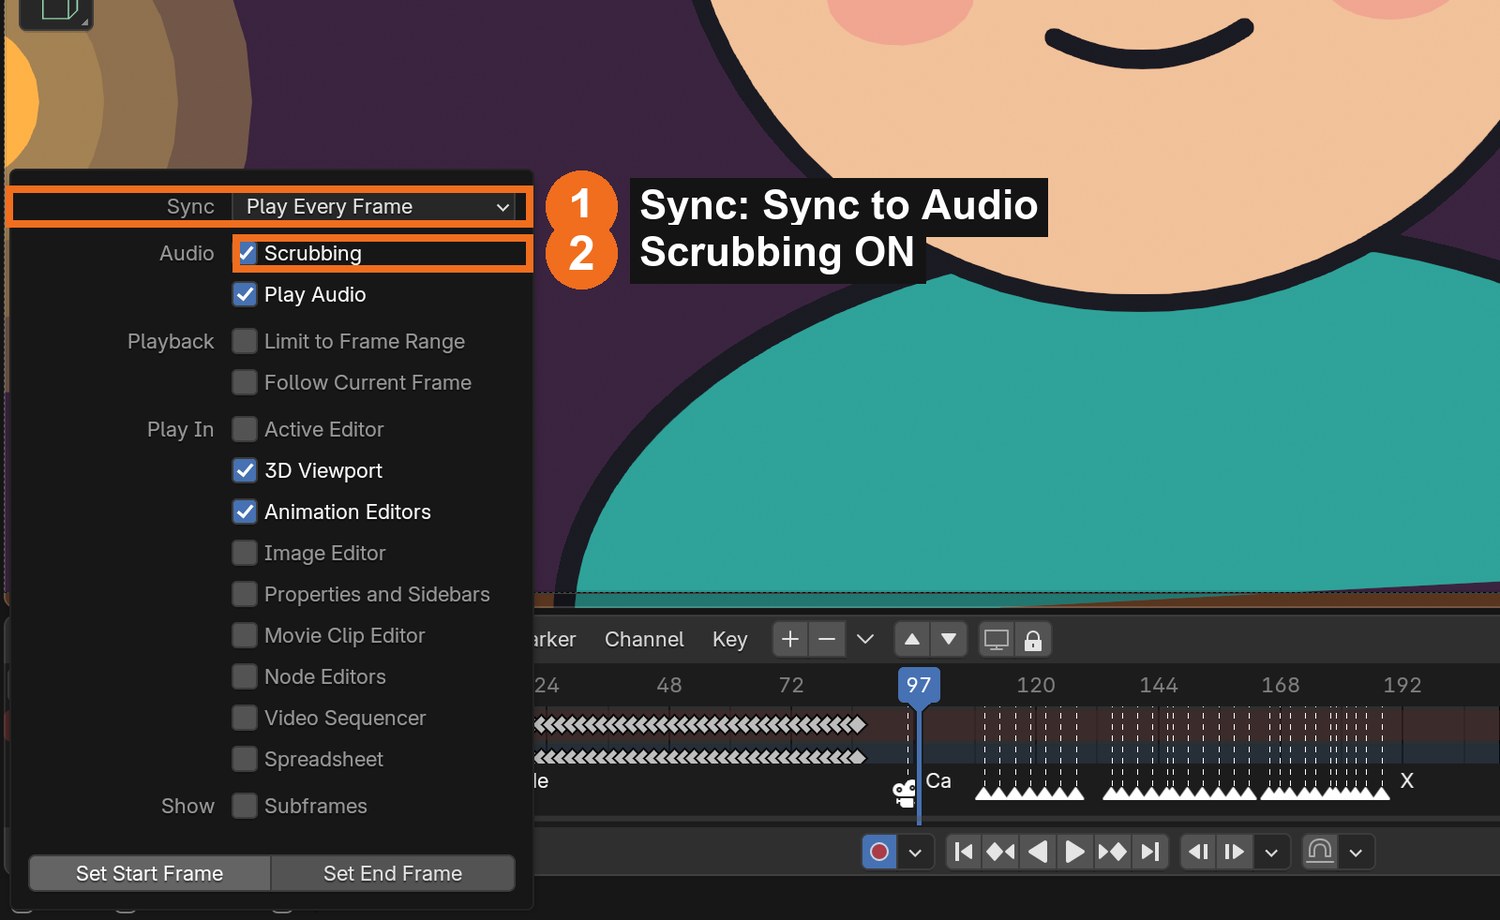The image size is (1500, 920).
Task: Enable Video Sequencer playback
Action: point(245,718)
